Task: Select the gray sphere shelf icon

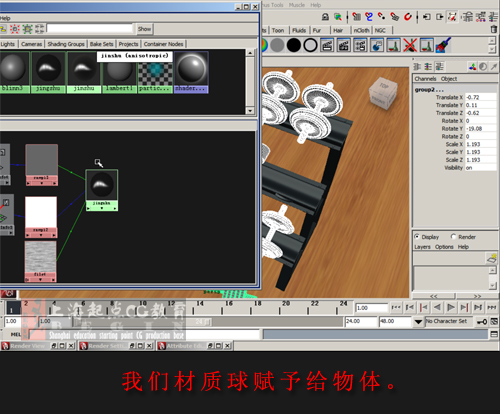Action: pyautogui.click(x=277, y=45)
